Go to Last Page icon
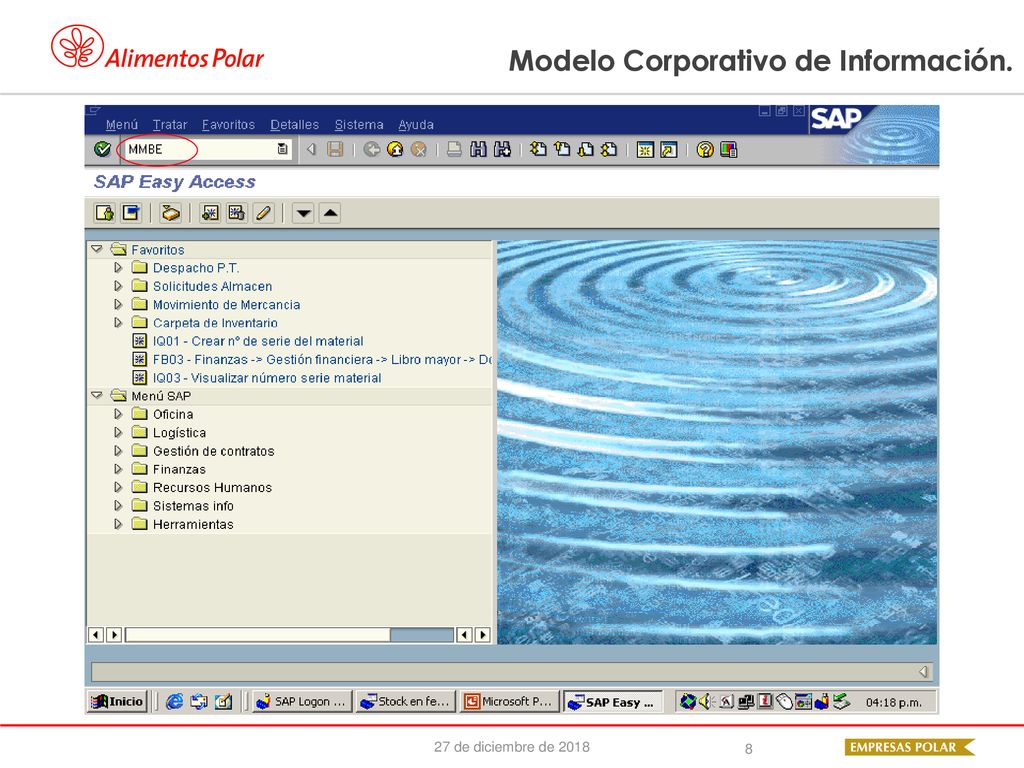This screenshot has width=1024, height=768. pos(609,150)
